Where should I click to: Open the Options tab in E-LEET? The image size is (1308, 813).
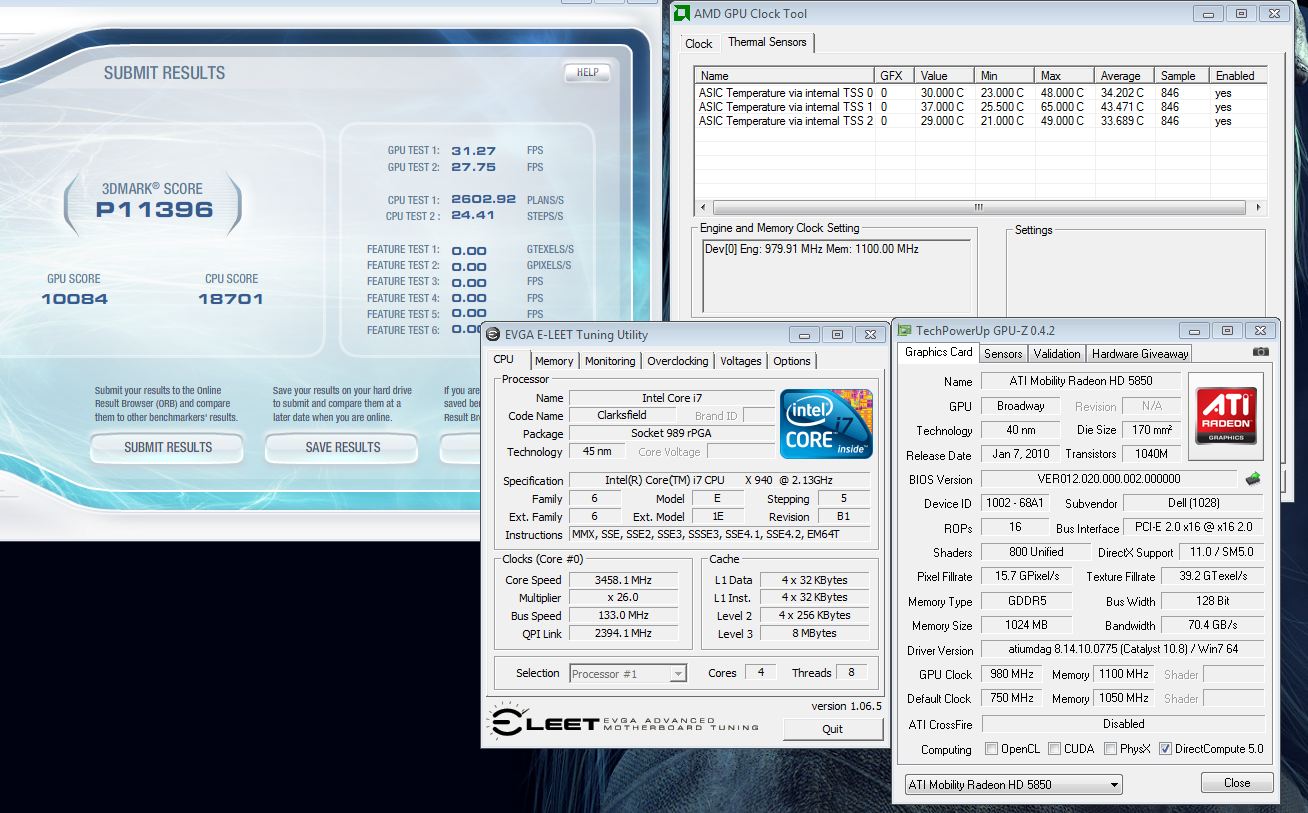(792, 361)
